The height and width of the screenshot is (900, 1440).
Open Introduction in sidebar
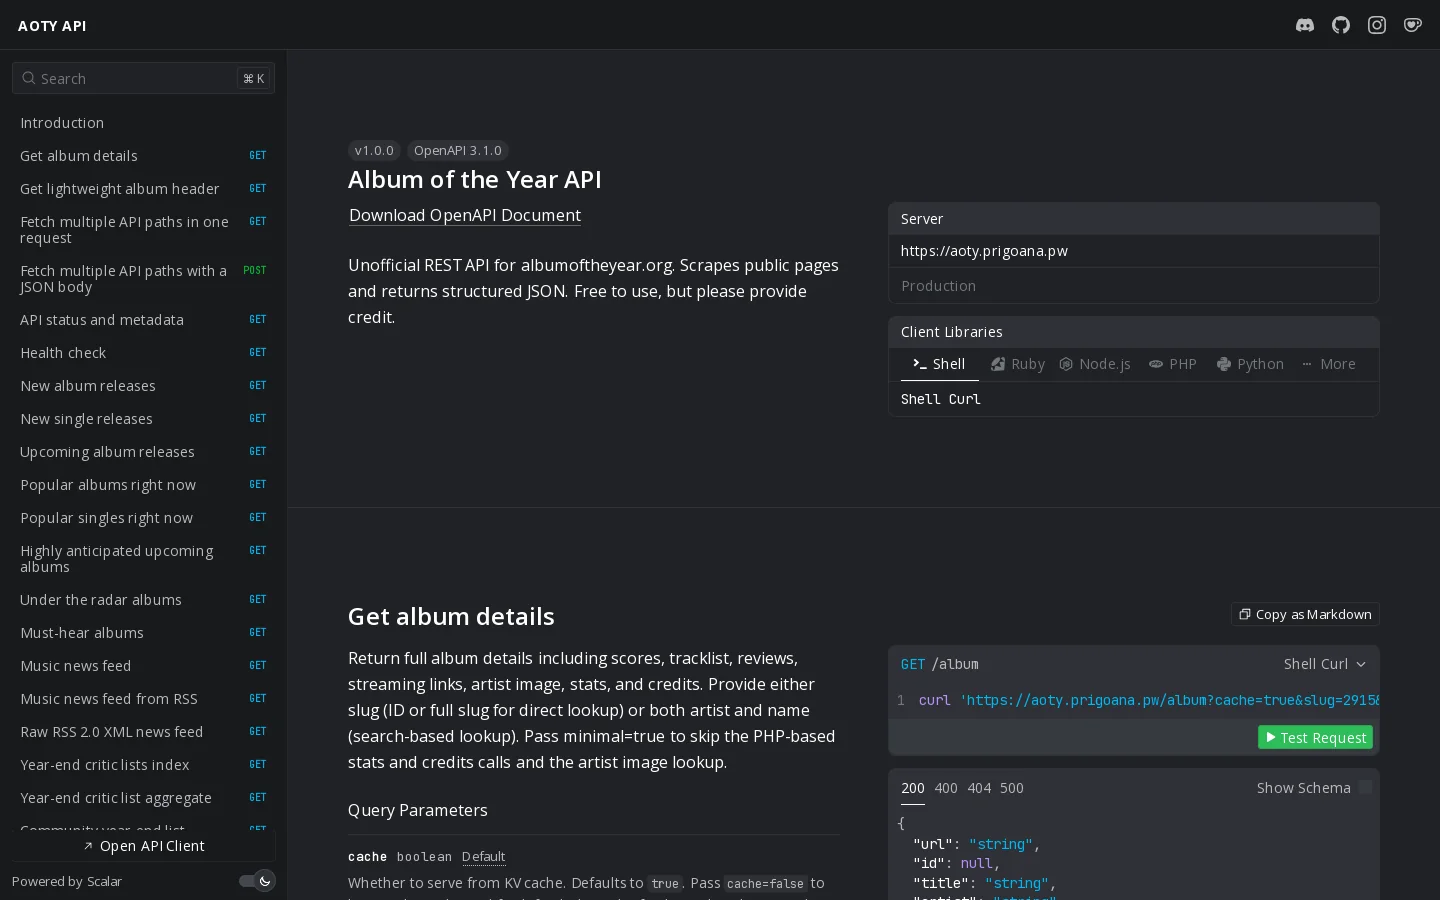(143, 123)
